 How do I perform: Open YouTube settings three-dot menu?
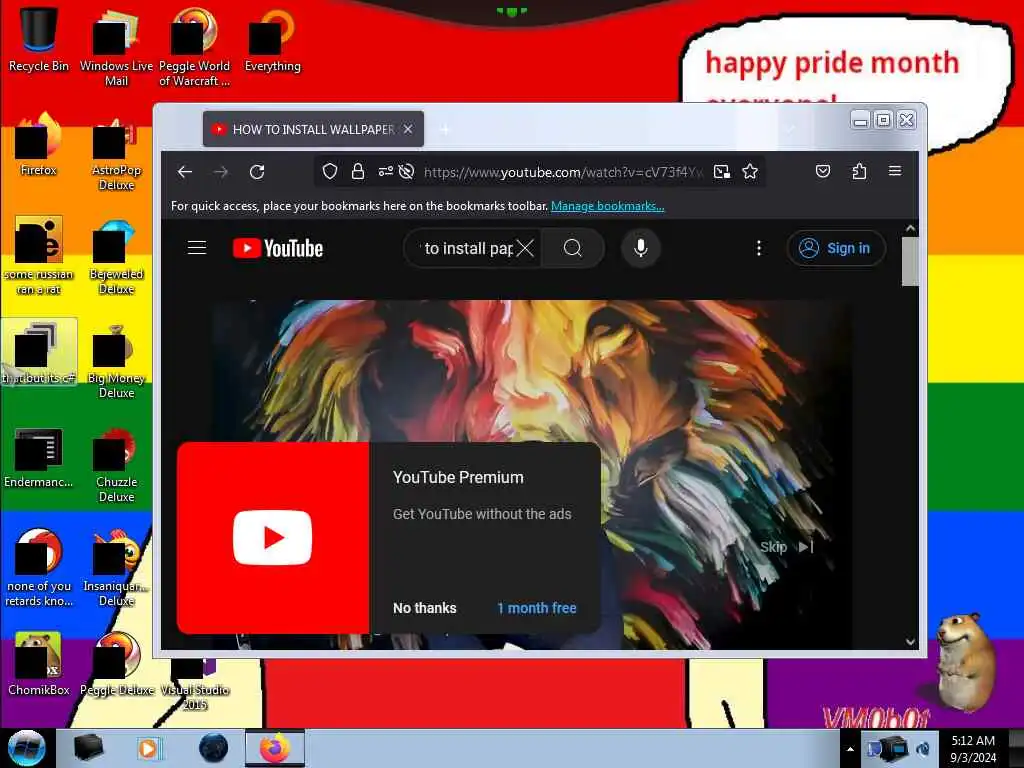758,248
